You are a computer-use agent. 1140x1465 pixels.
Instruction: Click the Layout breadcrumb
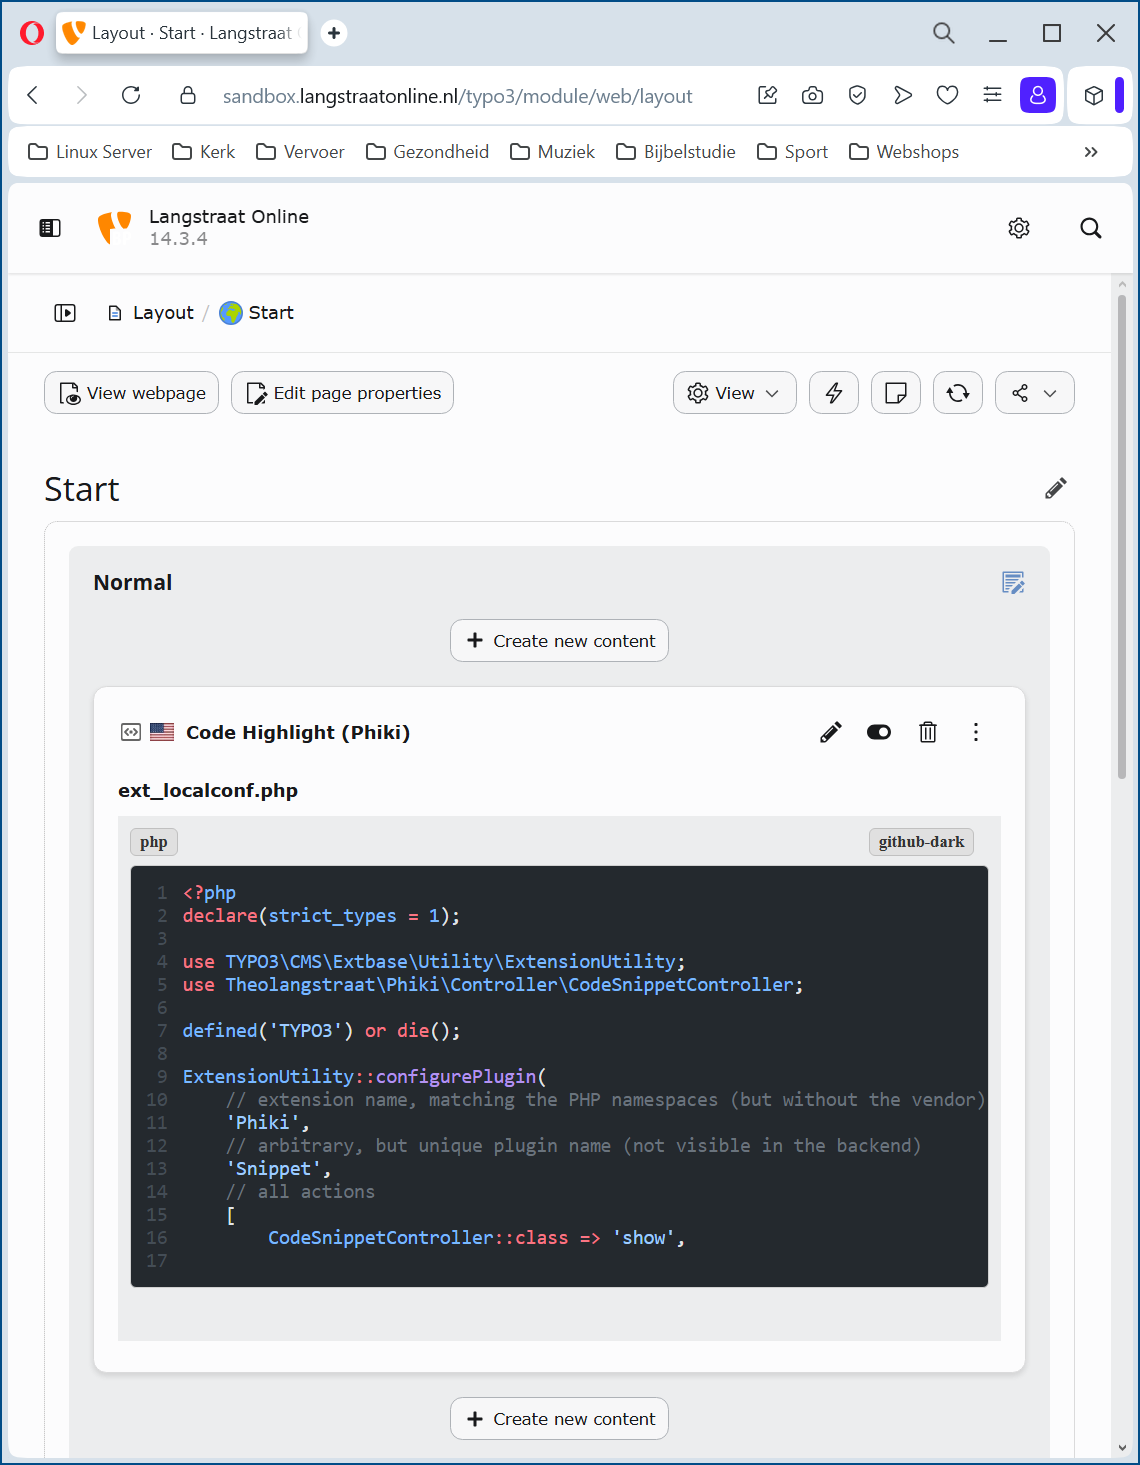click(151, 313)
